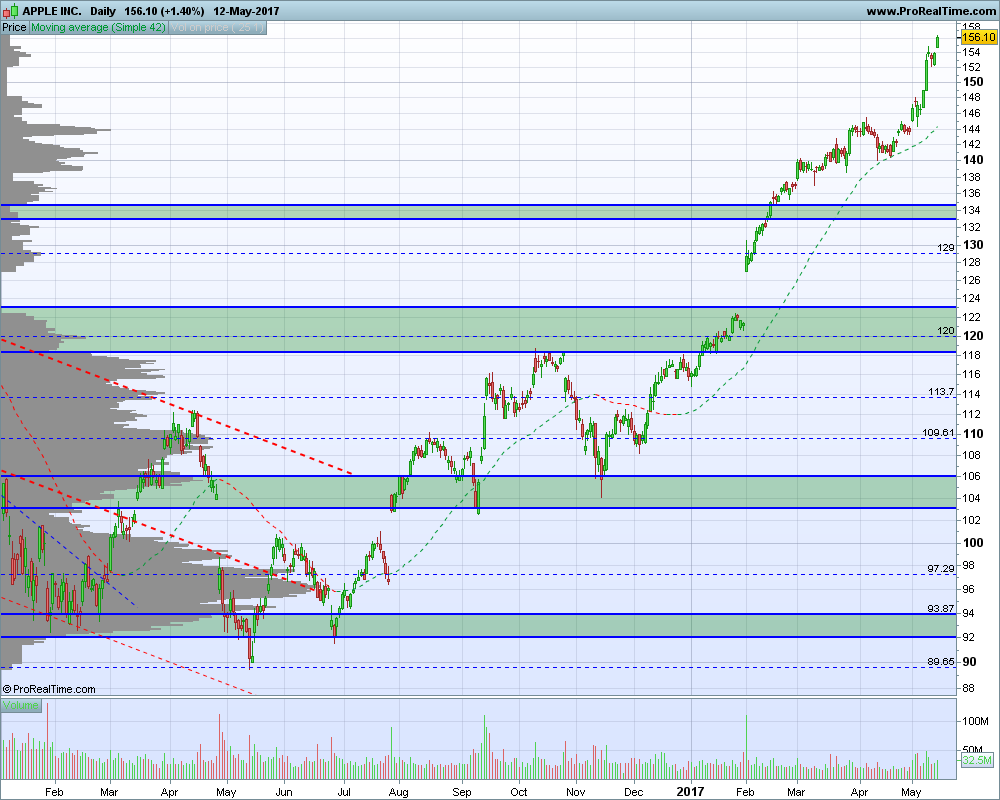Click the 2017 year label on the time axis
The width and height of the screenshot is (1000, 800).
pyautogui.click(x=690, y=792)
